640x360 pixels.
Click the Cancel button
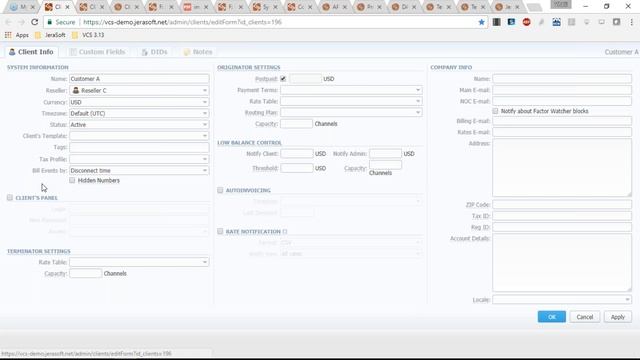584,317
